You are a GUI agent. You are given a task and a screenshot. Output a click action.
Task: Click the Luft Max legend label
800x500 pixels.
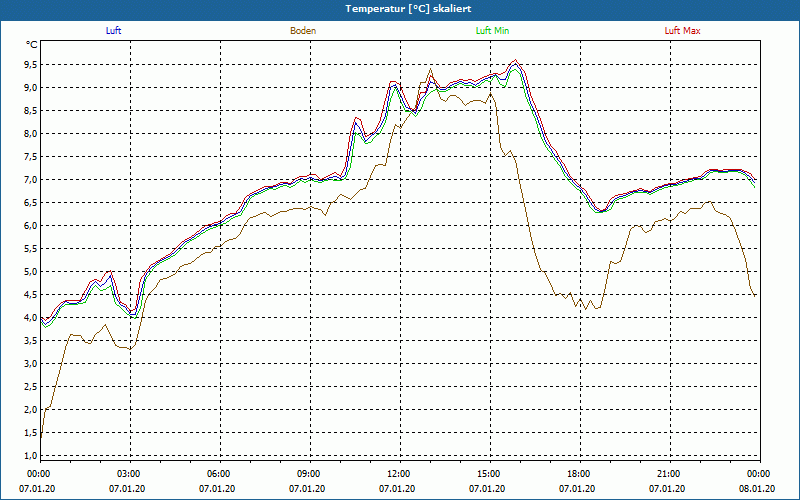(x=682, y=31)
